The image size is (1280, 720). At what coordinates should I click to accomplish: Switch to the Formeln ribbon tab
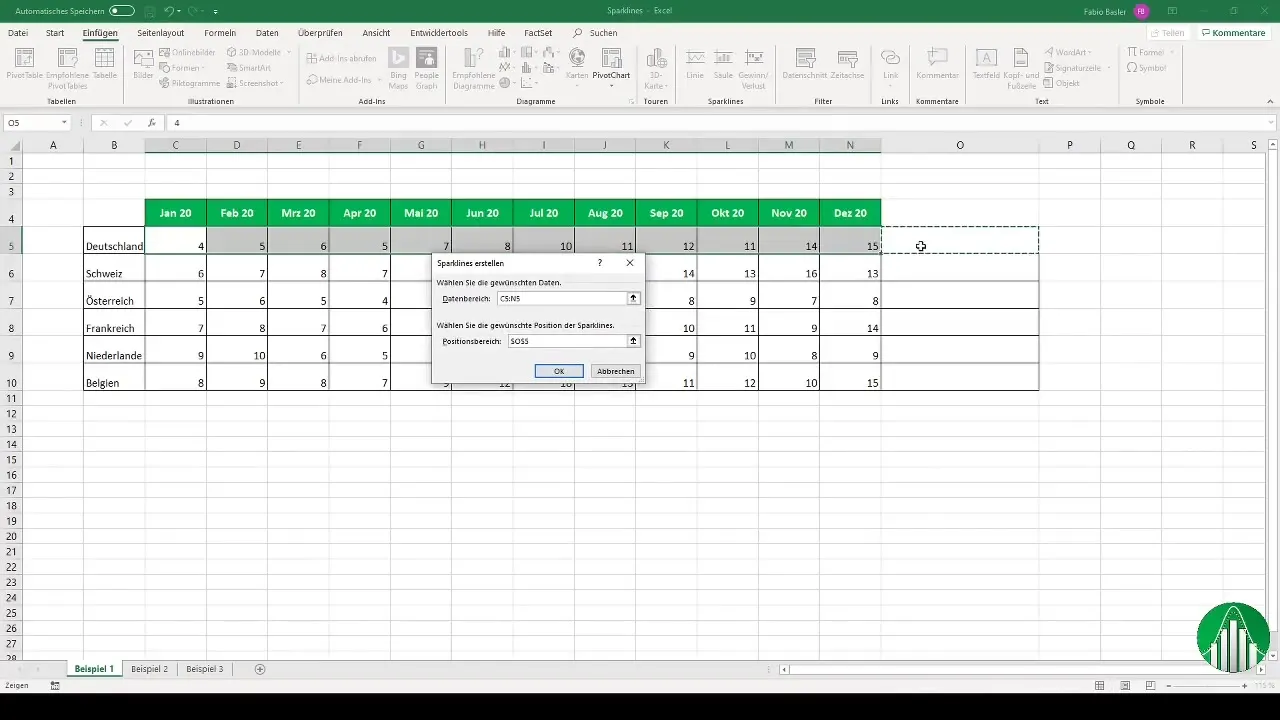(x=220, y=32)
